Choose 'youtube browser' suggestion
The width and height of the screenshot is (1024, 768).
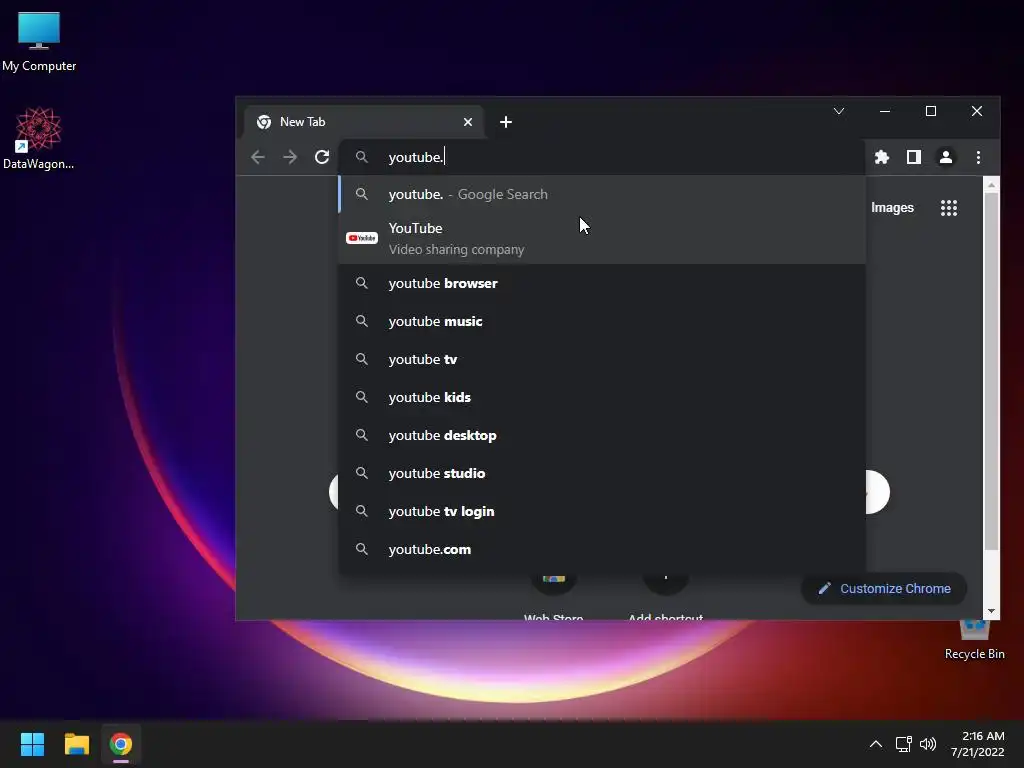tap(602, 283)
